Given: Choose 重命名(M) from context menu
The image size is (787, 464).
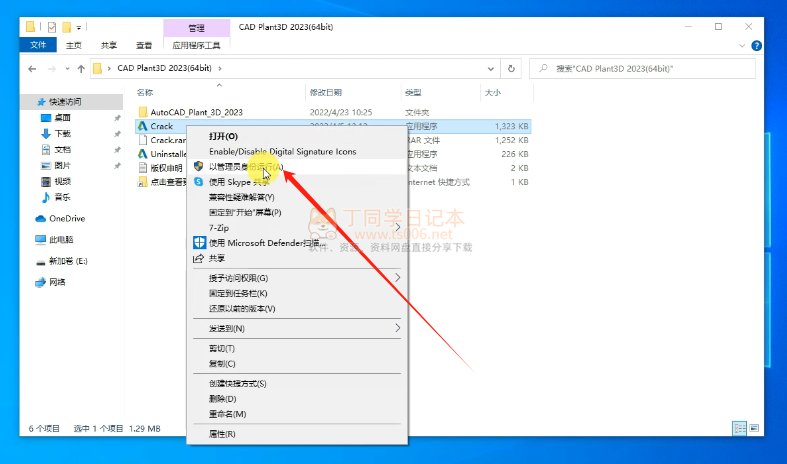Looking at the screenshot, I should point(297,414).
